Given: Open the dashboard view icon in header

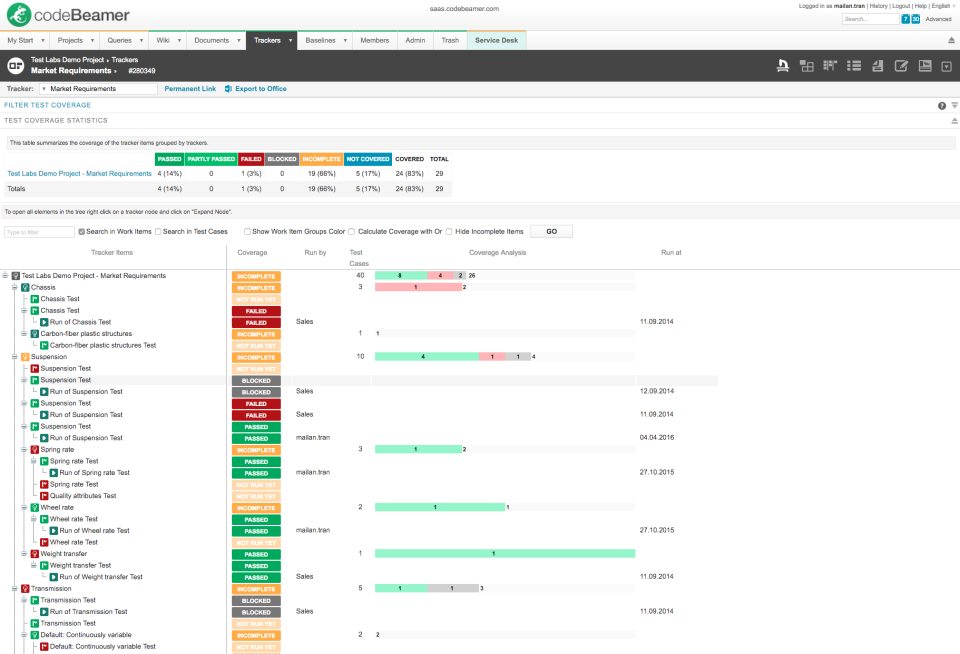Looking at the screenshot, I should coord(924,66).
